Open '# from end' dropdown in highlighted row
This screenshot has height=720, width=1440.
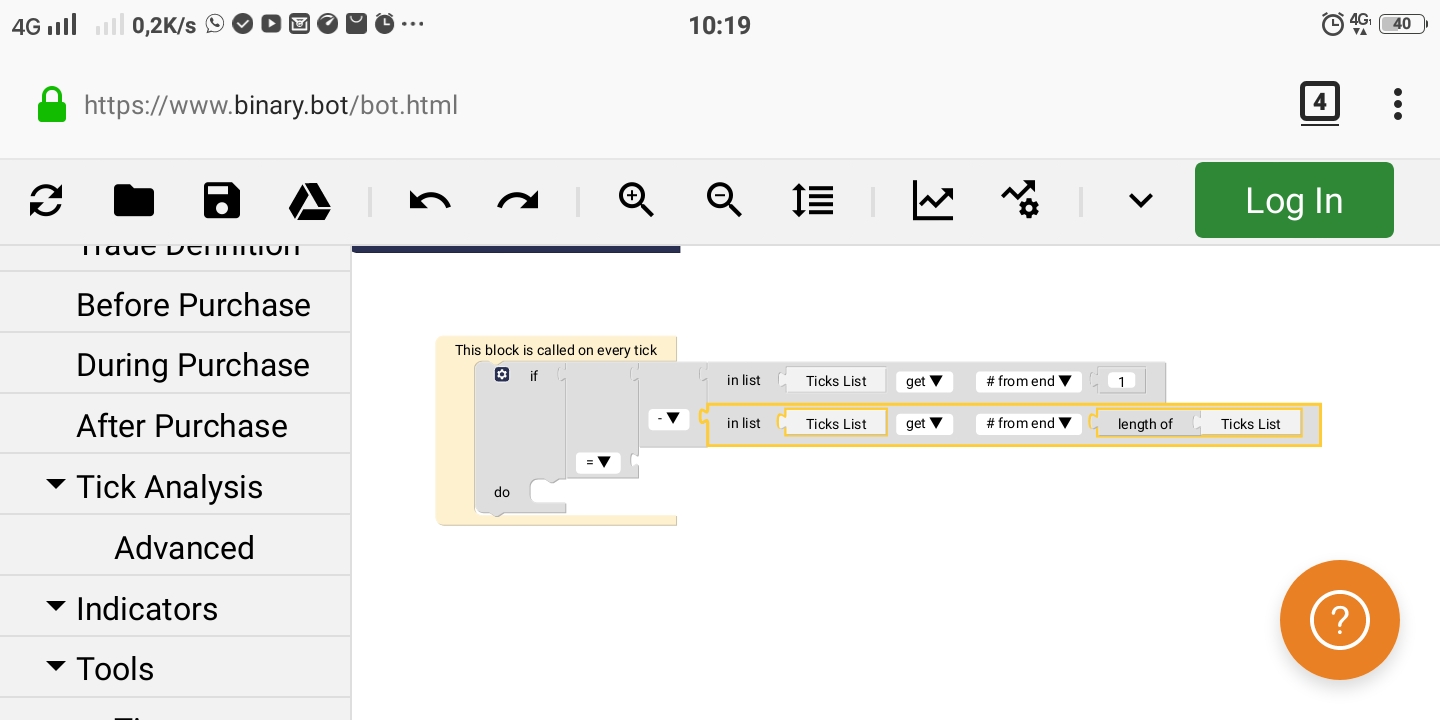point(1029,424)
